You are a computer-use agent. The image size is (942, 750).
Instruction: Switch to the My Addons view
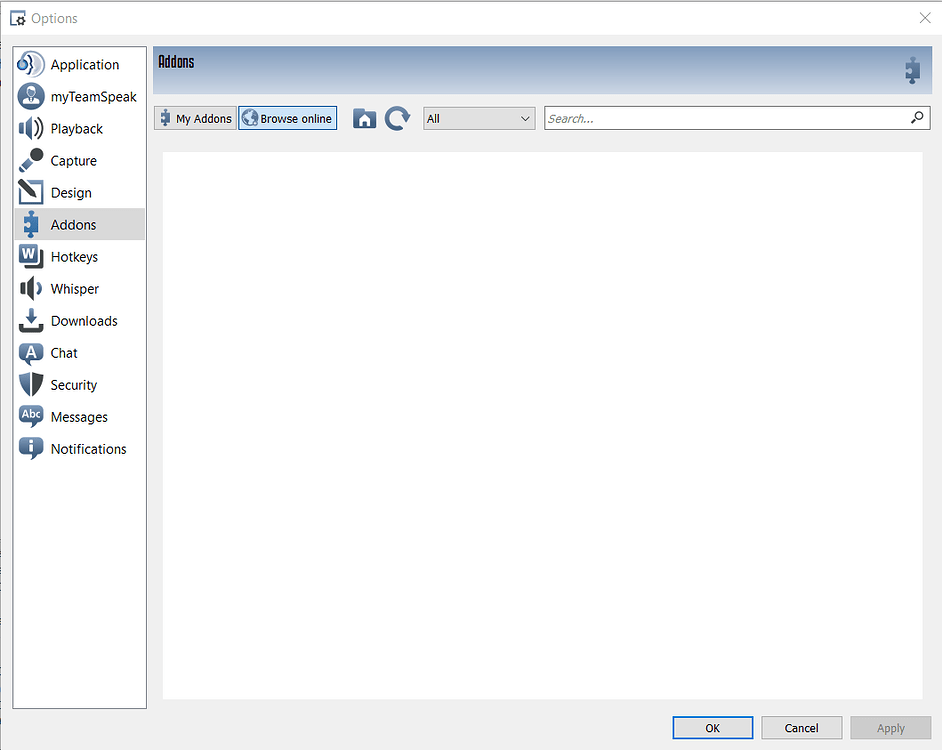click(194, 118)
